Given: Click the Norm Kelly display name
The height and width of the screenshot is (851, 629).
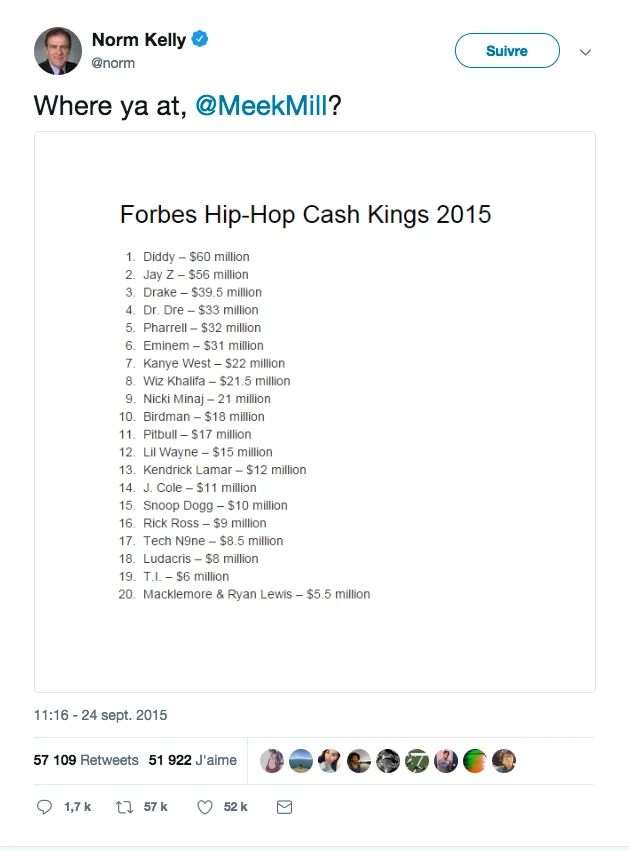Looking at the screenshot, I should [x=138, y=40].
